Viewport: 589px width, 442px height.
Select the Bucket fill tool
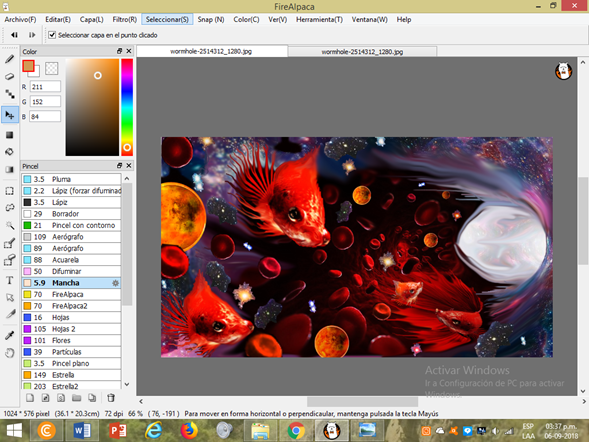9,152
